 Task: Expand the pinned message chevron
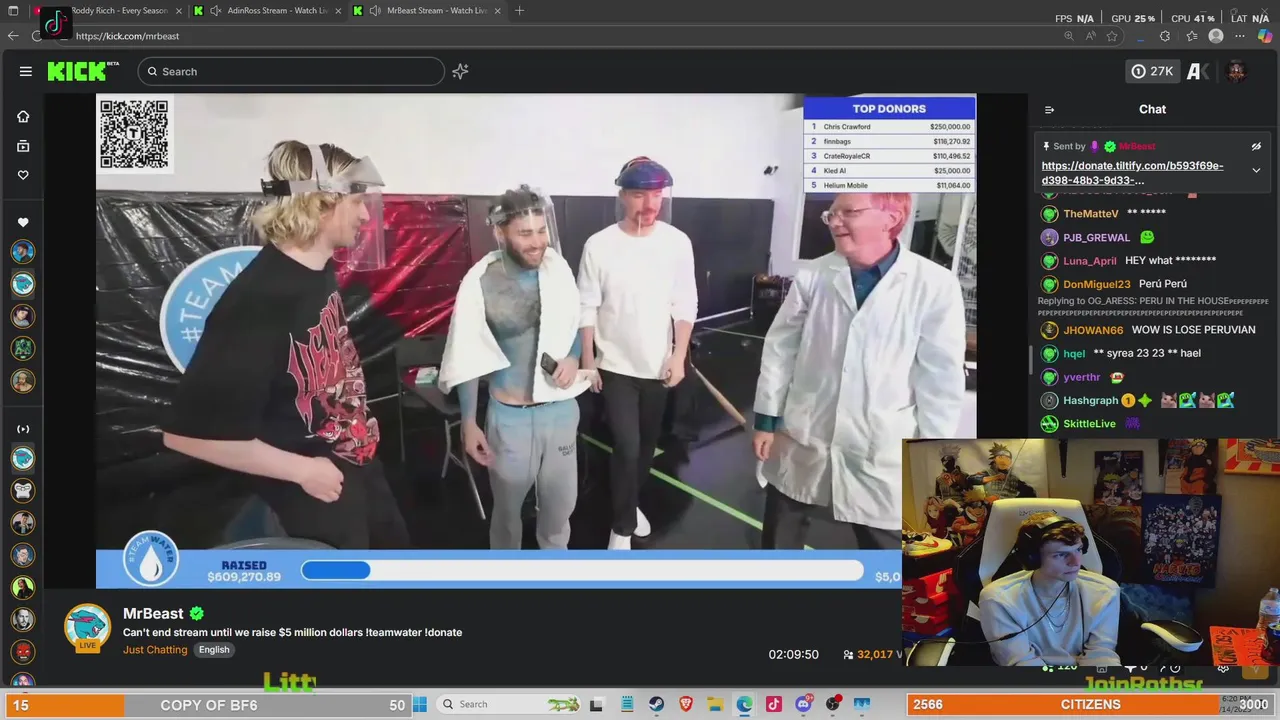pyautogui.click(x=1256, y=170)
